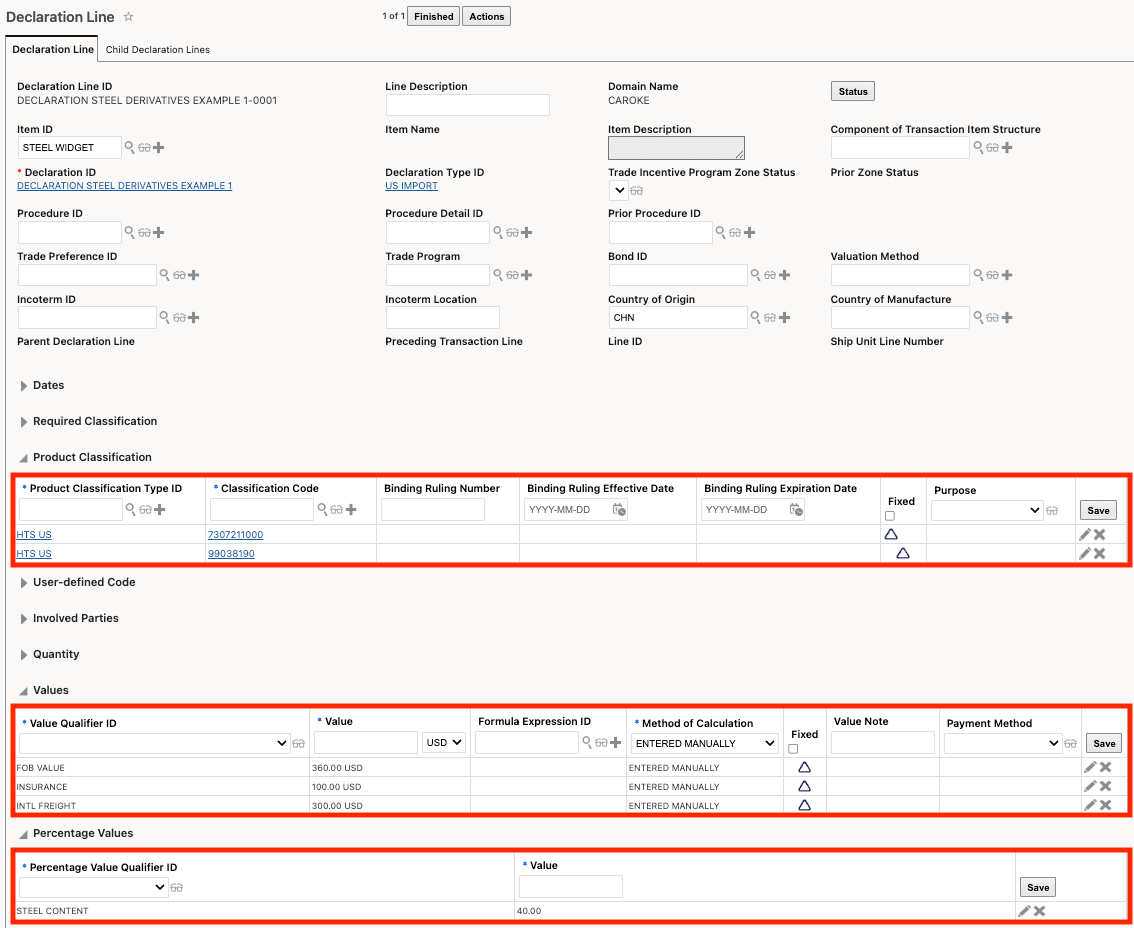1134x928 pixels.
Task: Expand the Involved Parties section
Action: 24,618
